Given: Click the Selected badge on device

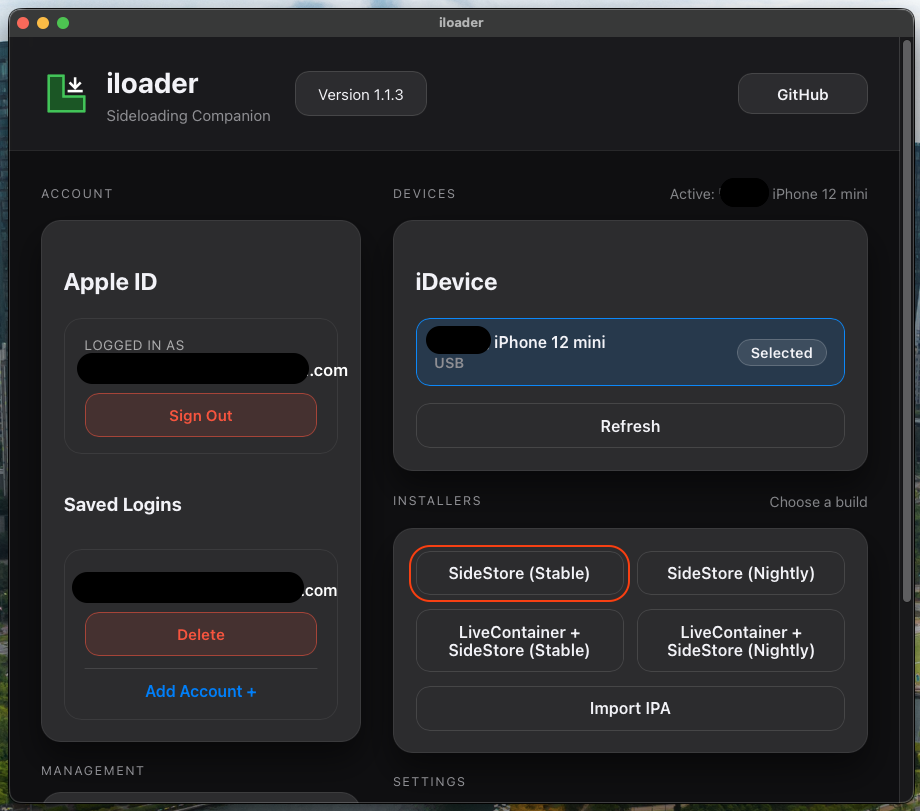Looking at the screenshot, I should [x=782, y=353].
